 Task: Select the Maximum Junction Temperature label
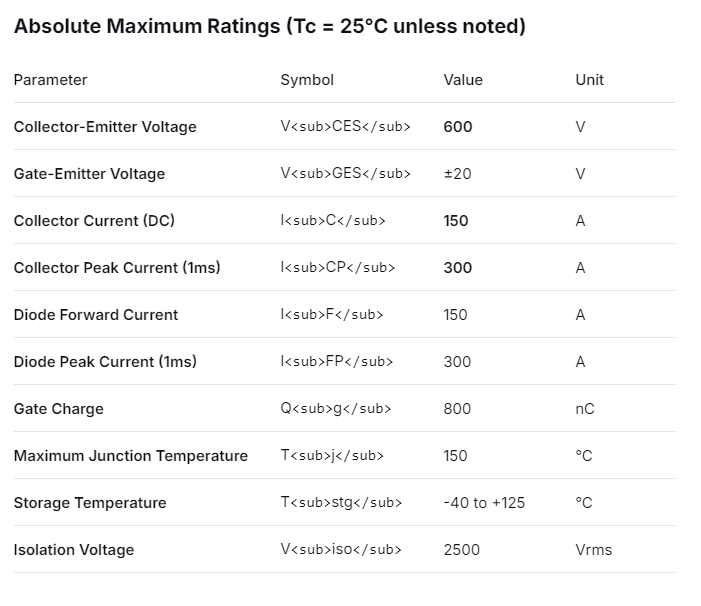(x=131, y=456)
